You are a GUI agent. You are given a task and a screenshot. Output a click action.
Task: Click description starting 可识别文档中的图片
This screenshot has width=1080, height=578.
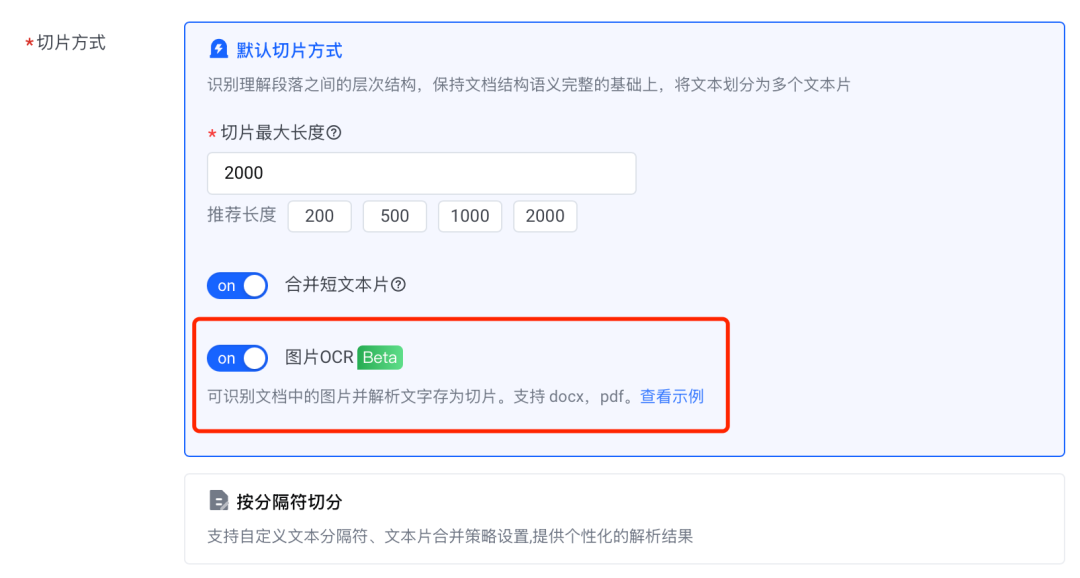421,397
